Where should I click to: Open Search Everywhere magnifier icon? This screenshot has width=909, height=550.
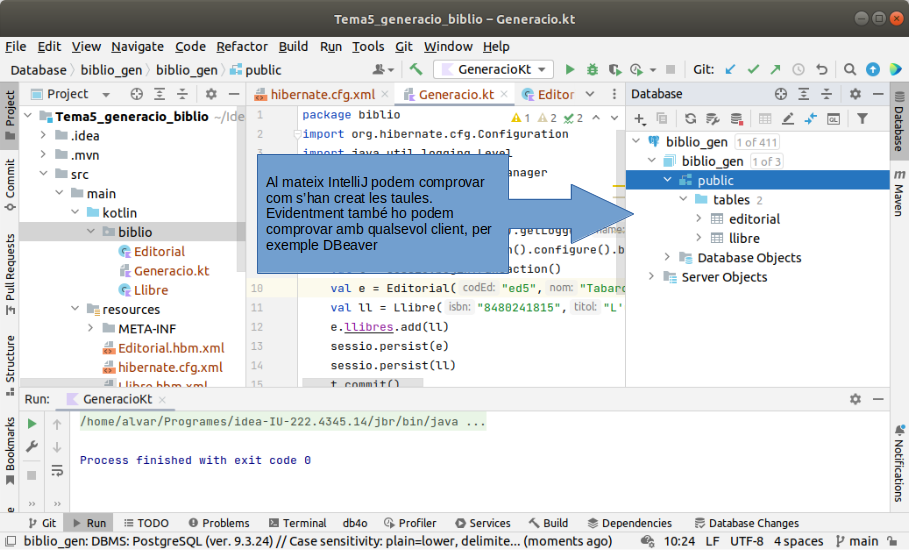[850, 70]
